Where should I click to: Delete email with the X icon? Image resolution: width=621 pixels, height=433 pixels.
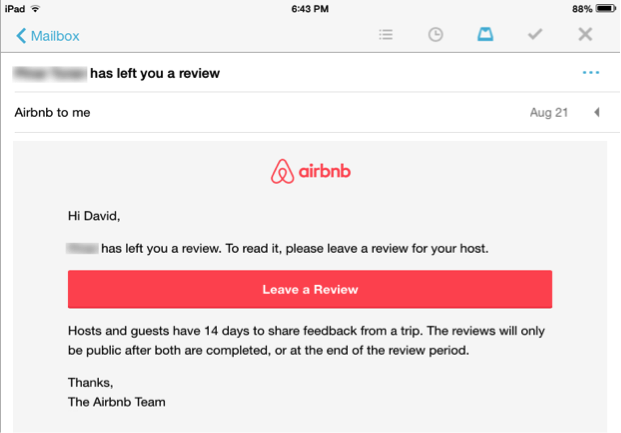[x=586, y=35]
